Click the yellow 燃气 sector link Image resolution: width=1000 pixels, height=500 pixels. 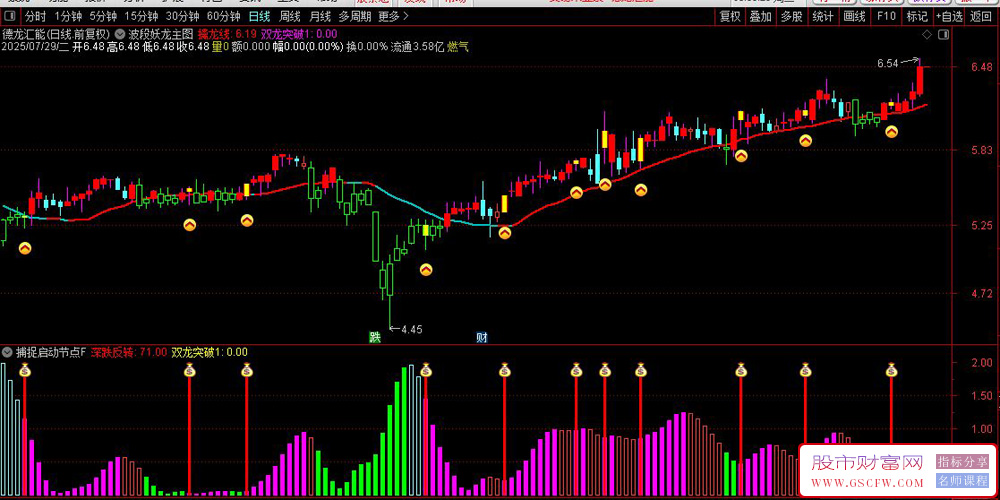(x=458, y=46)
